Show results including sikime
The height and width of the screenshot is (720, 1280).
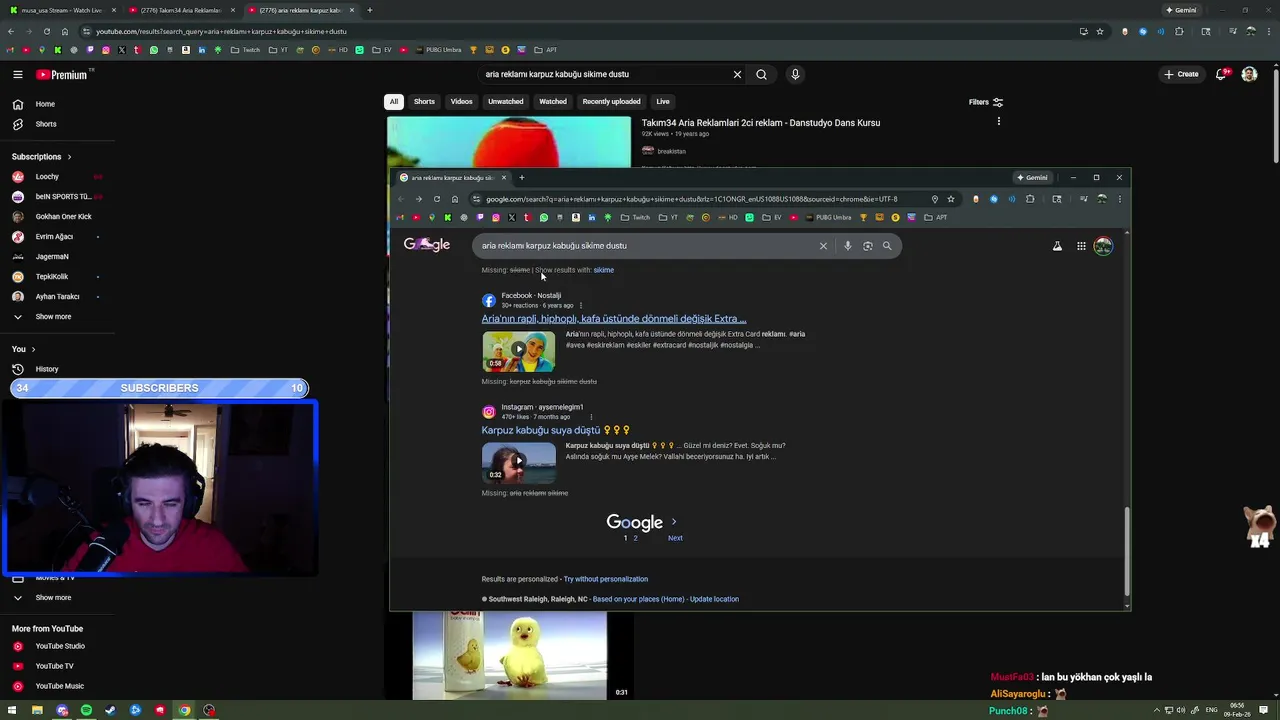(x=603, y=270)
